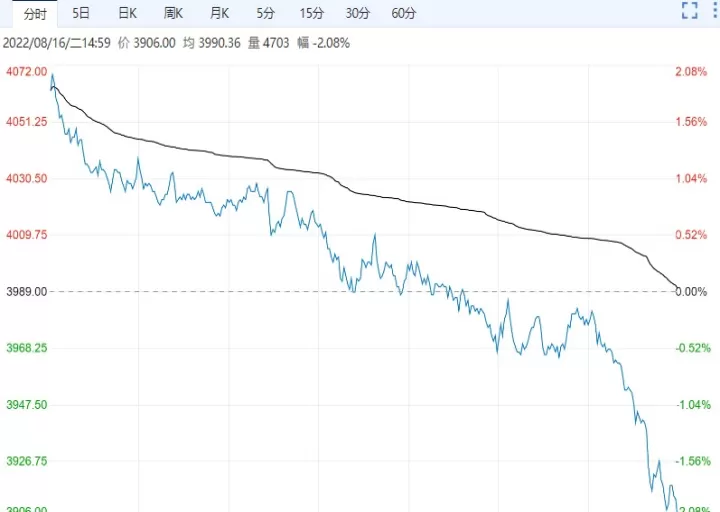The width and height of the screenshot is (720, 512).
Task: Open the 周K chart tab
Action: 173,13
